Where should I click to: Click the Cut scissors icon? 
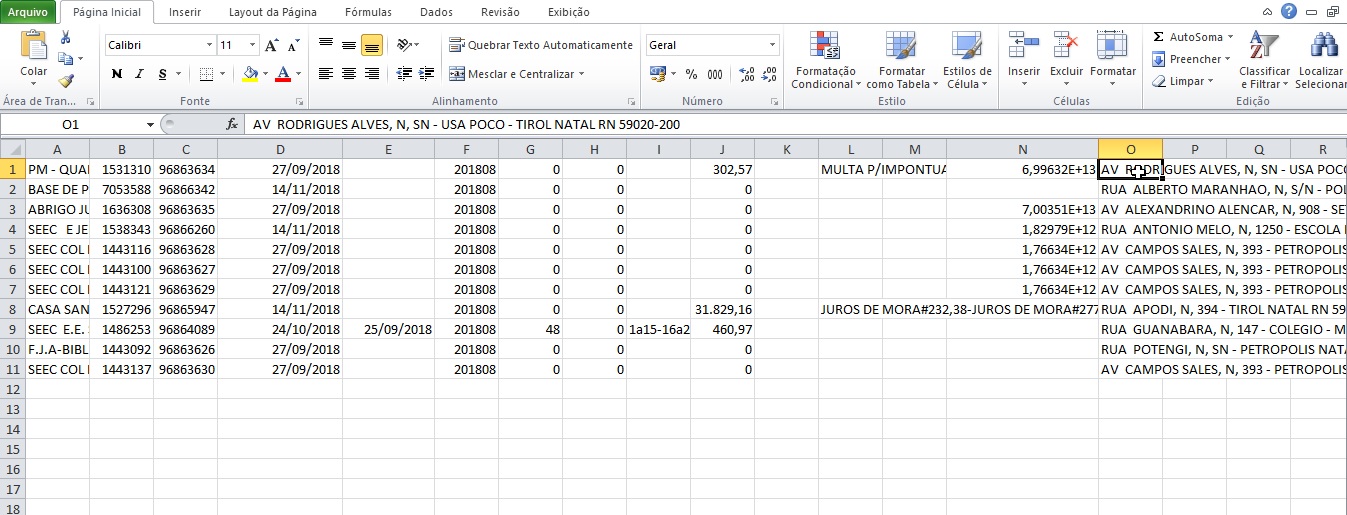pyautogui.click(x=66, y=37)
